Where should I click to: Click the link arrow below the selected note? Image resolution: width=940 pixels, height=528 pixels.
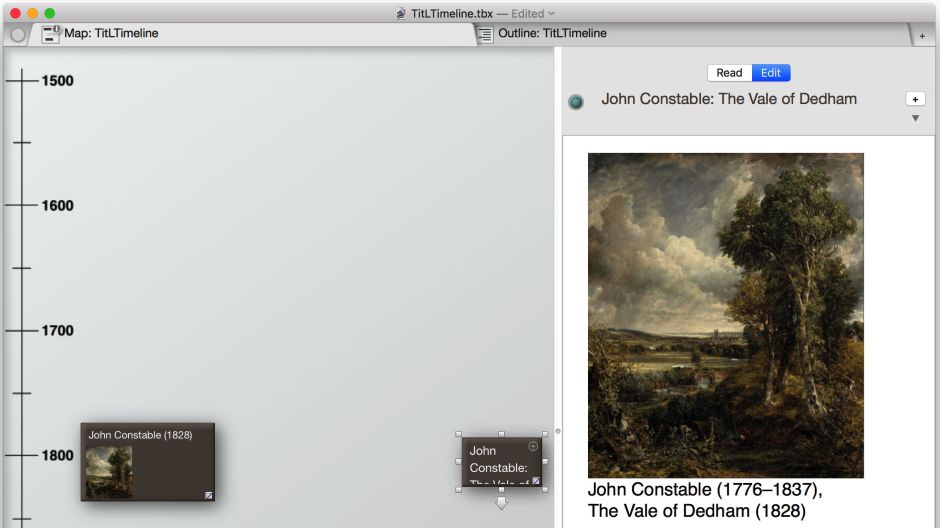pos(501,503)
